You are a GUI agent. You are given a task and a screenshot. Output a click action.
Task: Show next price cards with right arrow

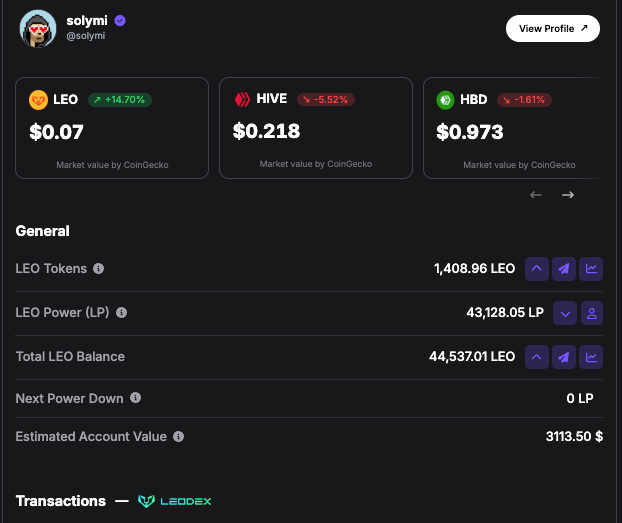tap(568, 195)
